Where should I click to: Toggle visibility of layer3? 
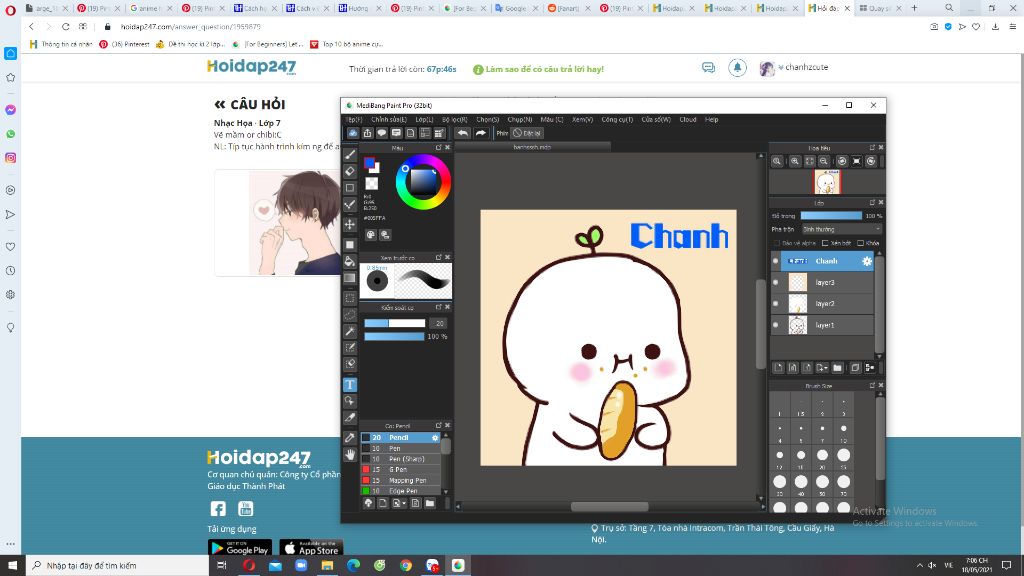click(776, 283)
